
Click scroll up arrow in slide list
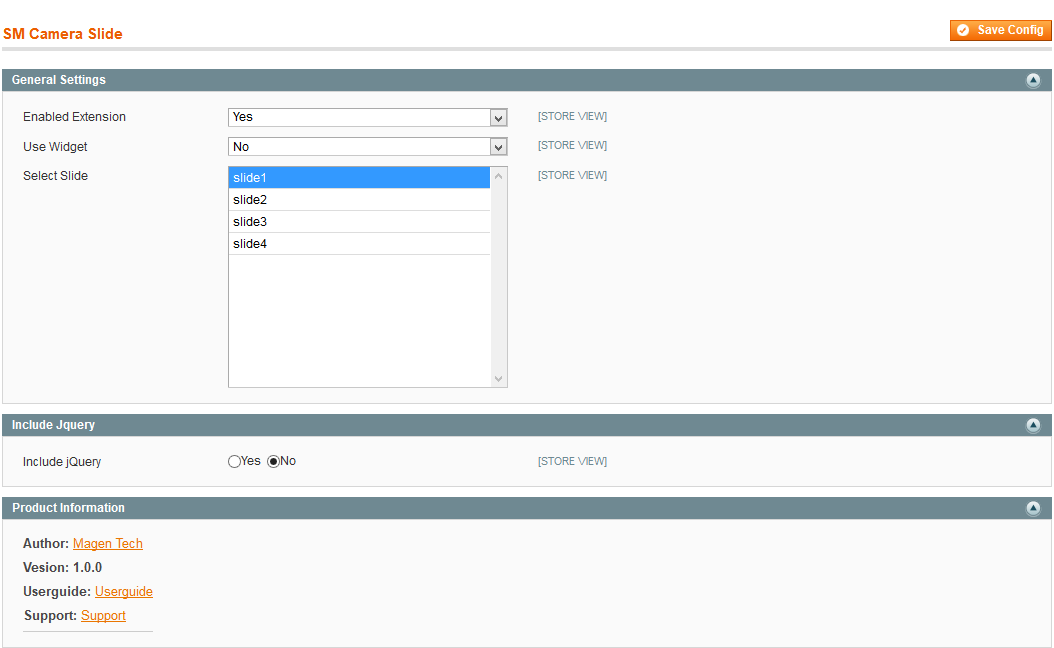coord(499,176)
